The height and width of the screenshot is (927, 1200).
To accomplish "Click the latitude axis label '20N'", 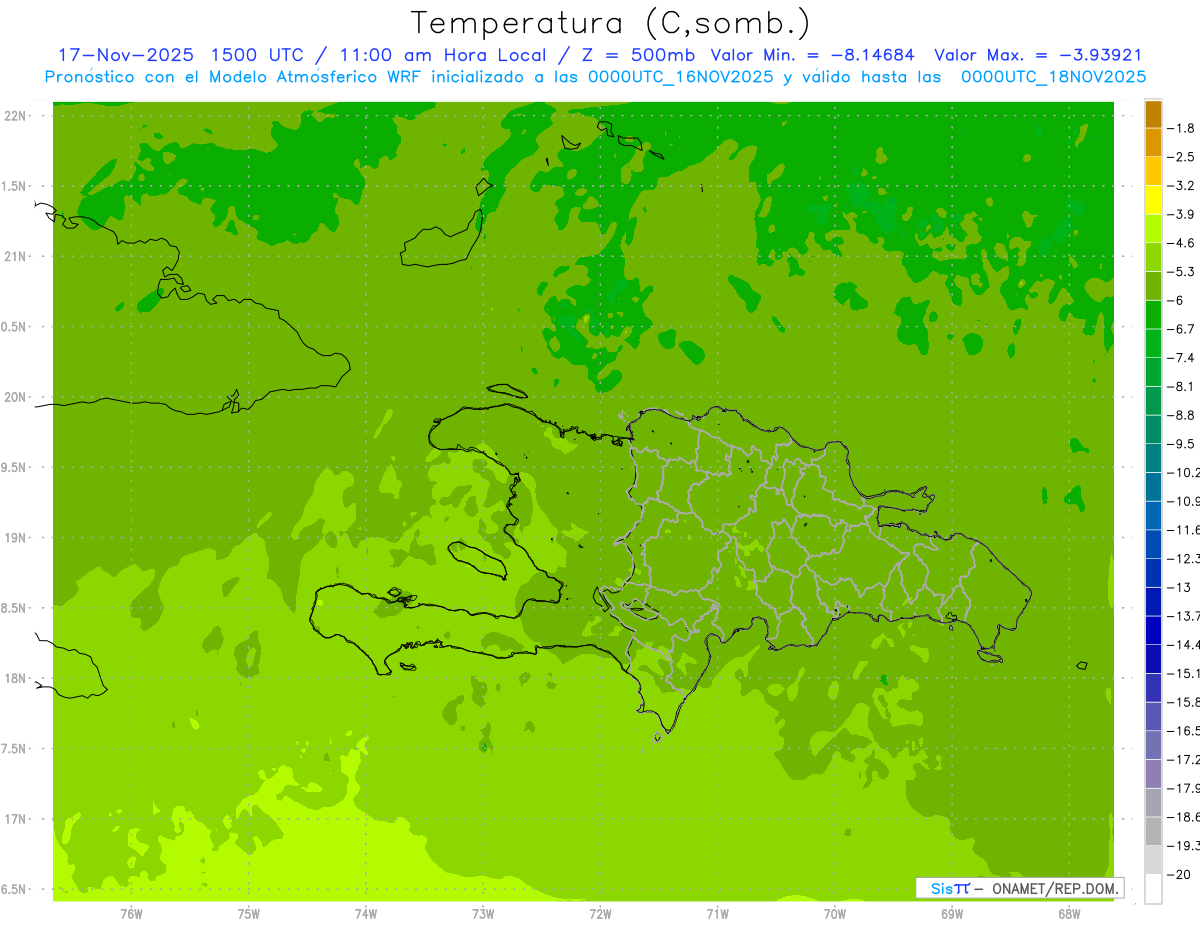I will click(x=14, y=397).
